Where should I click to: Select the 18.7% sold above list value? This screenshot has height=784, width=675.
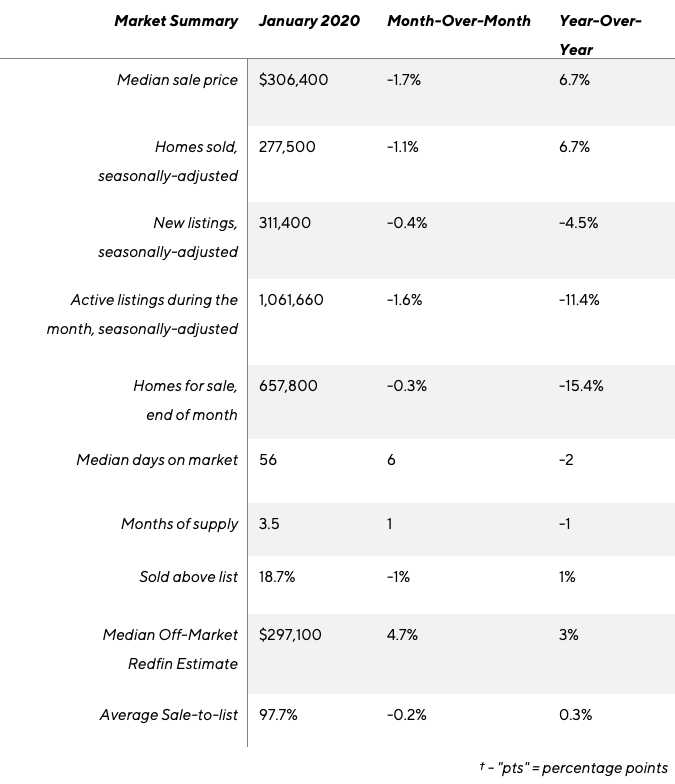(277, 577)
